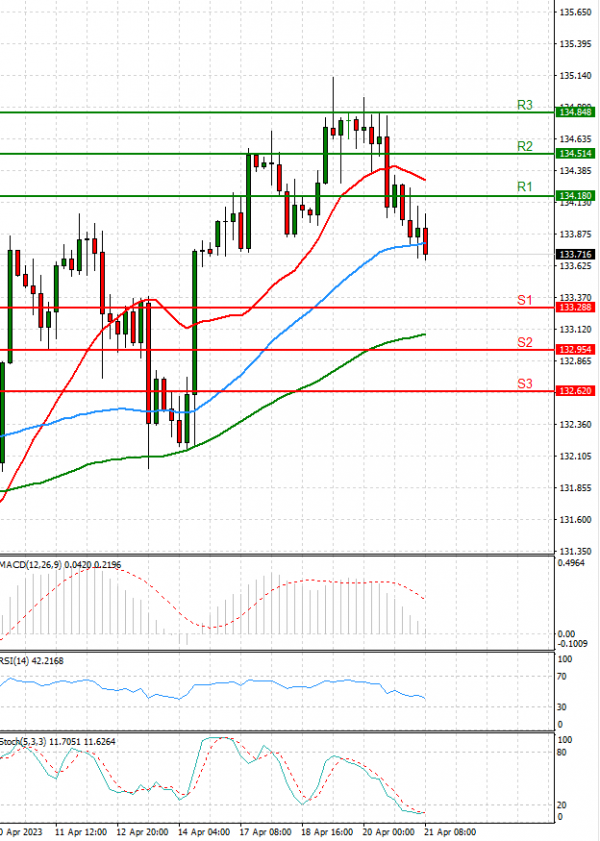Image resolution: width=600 pixels, height=841 pixels.
Task: Click the RSI scale value 70
Action: [561, 677]
